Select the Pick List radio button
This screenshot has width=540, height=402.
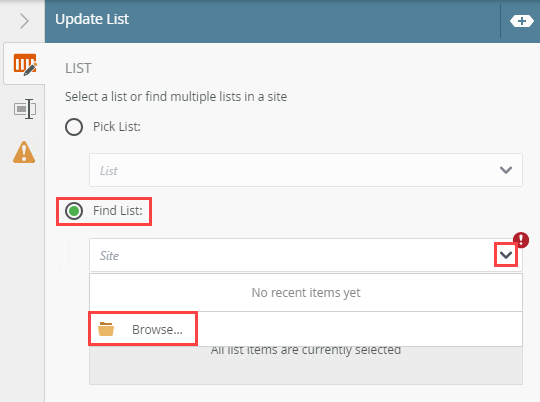coord(74,127)
